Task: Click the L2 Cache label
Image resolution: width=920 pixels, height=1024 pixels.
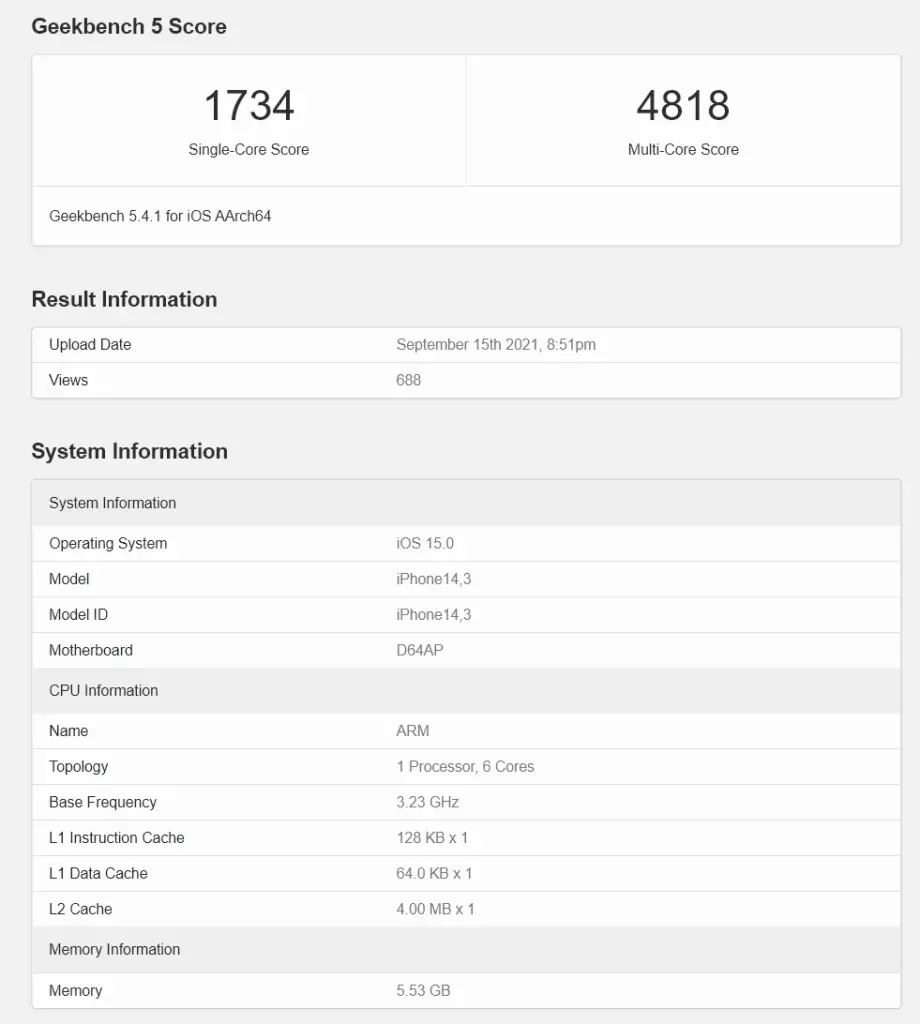Action: 80,909
